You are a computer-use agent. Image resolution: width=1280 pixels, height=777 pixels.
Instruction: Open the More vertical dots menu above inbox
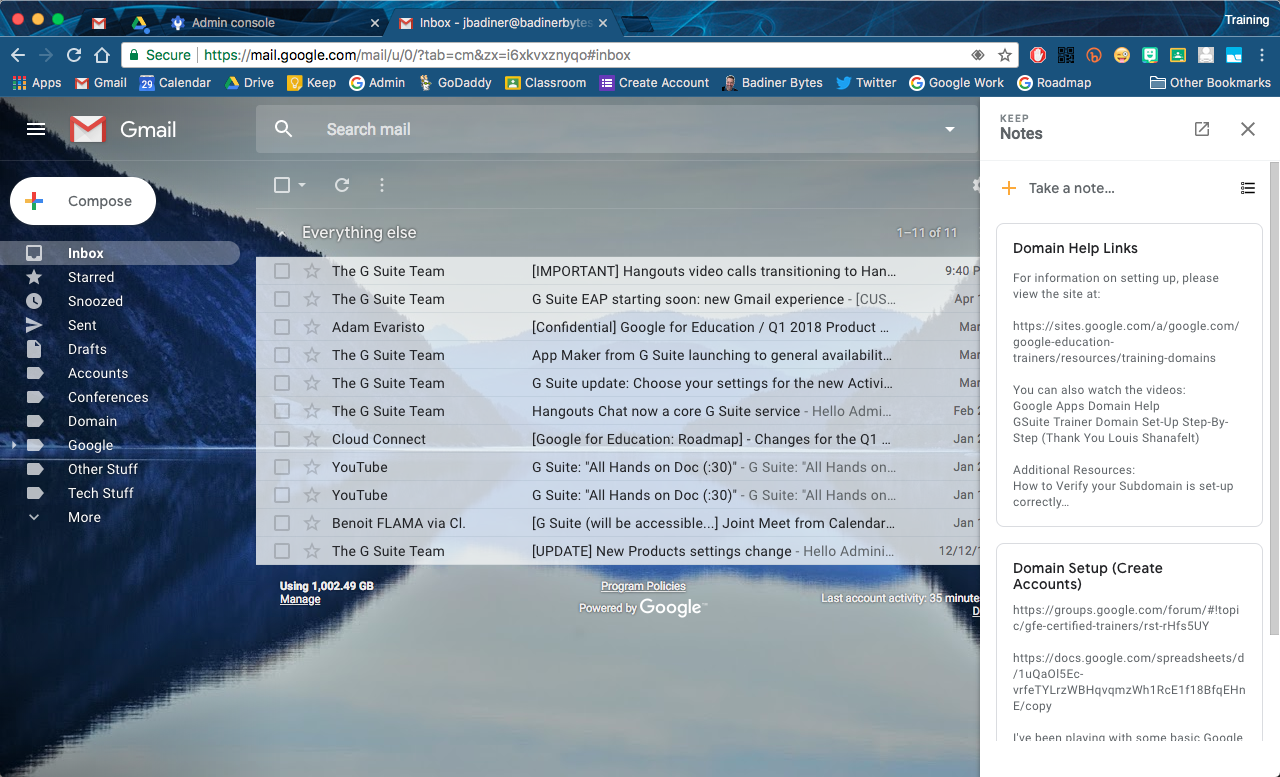[x=382, y=185]
